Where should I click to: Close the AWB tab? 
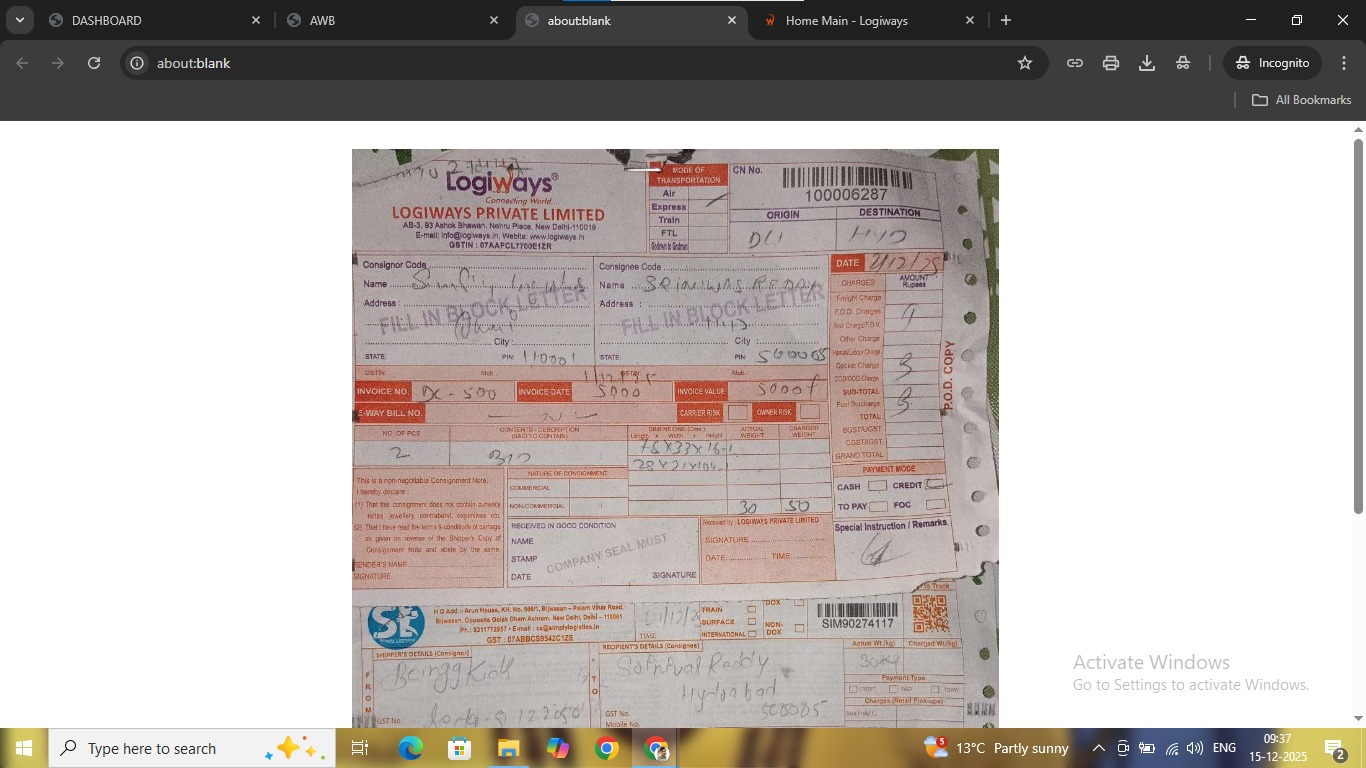(x=494, y=20)
